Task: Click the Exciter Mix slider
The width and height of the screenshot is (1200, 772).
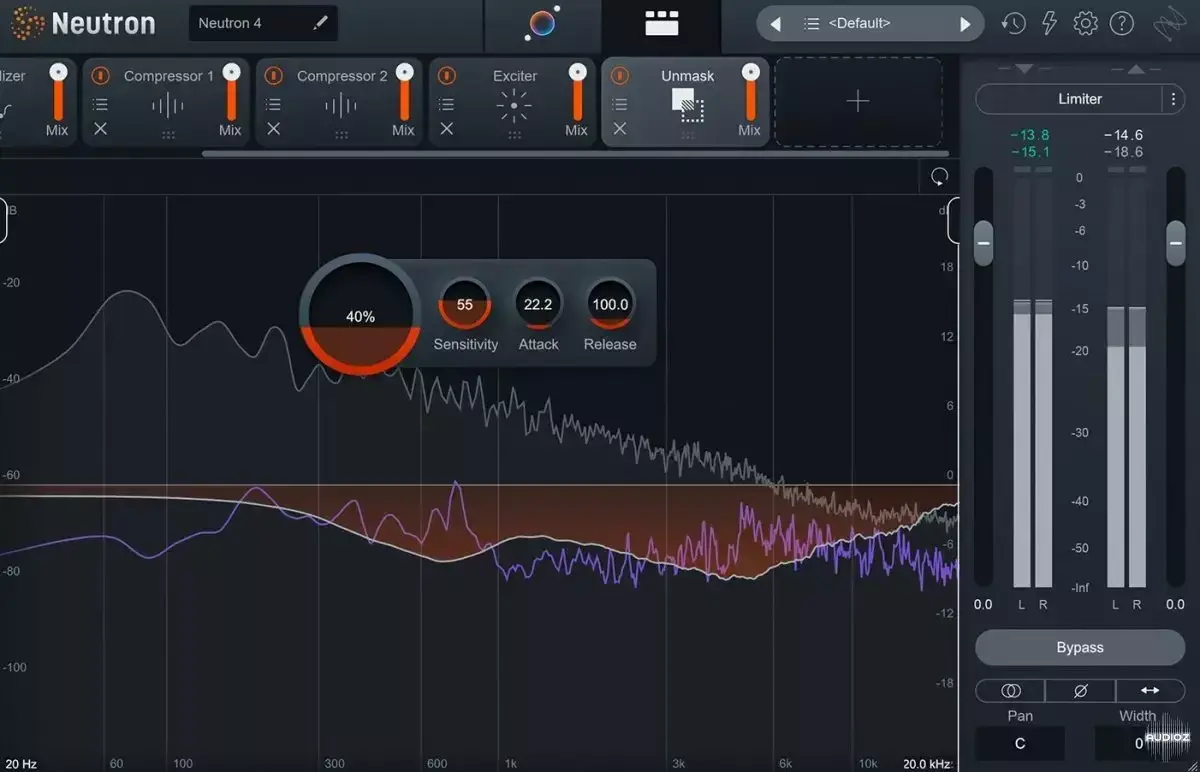Action: coord(577,93)
